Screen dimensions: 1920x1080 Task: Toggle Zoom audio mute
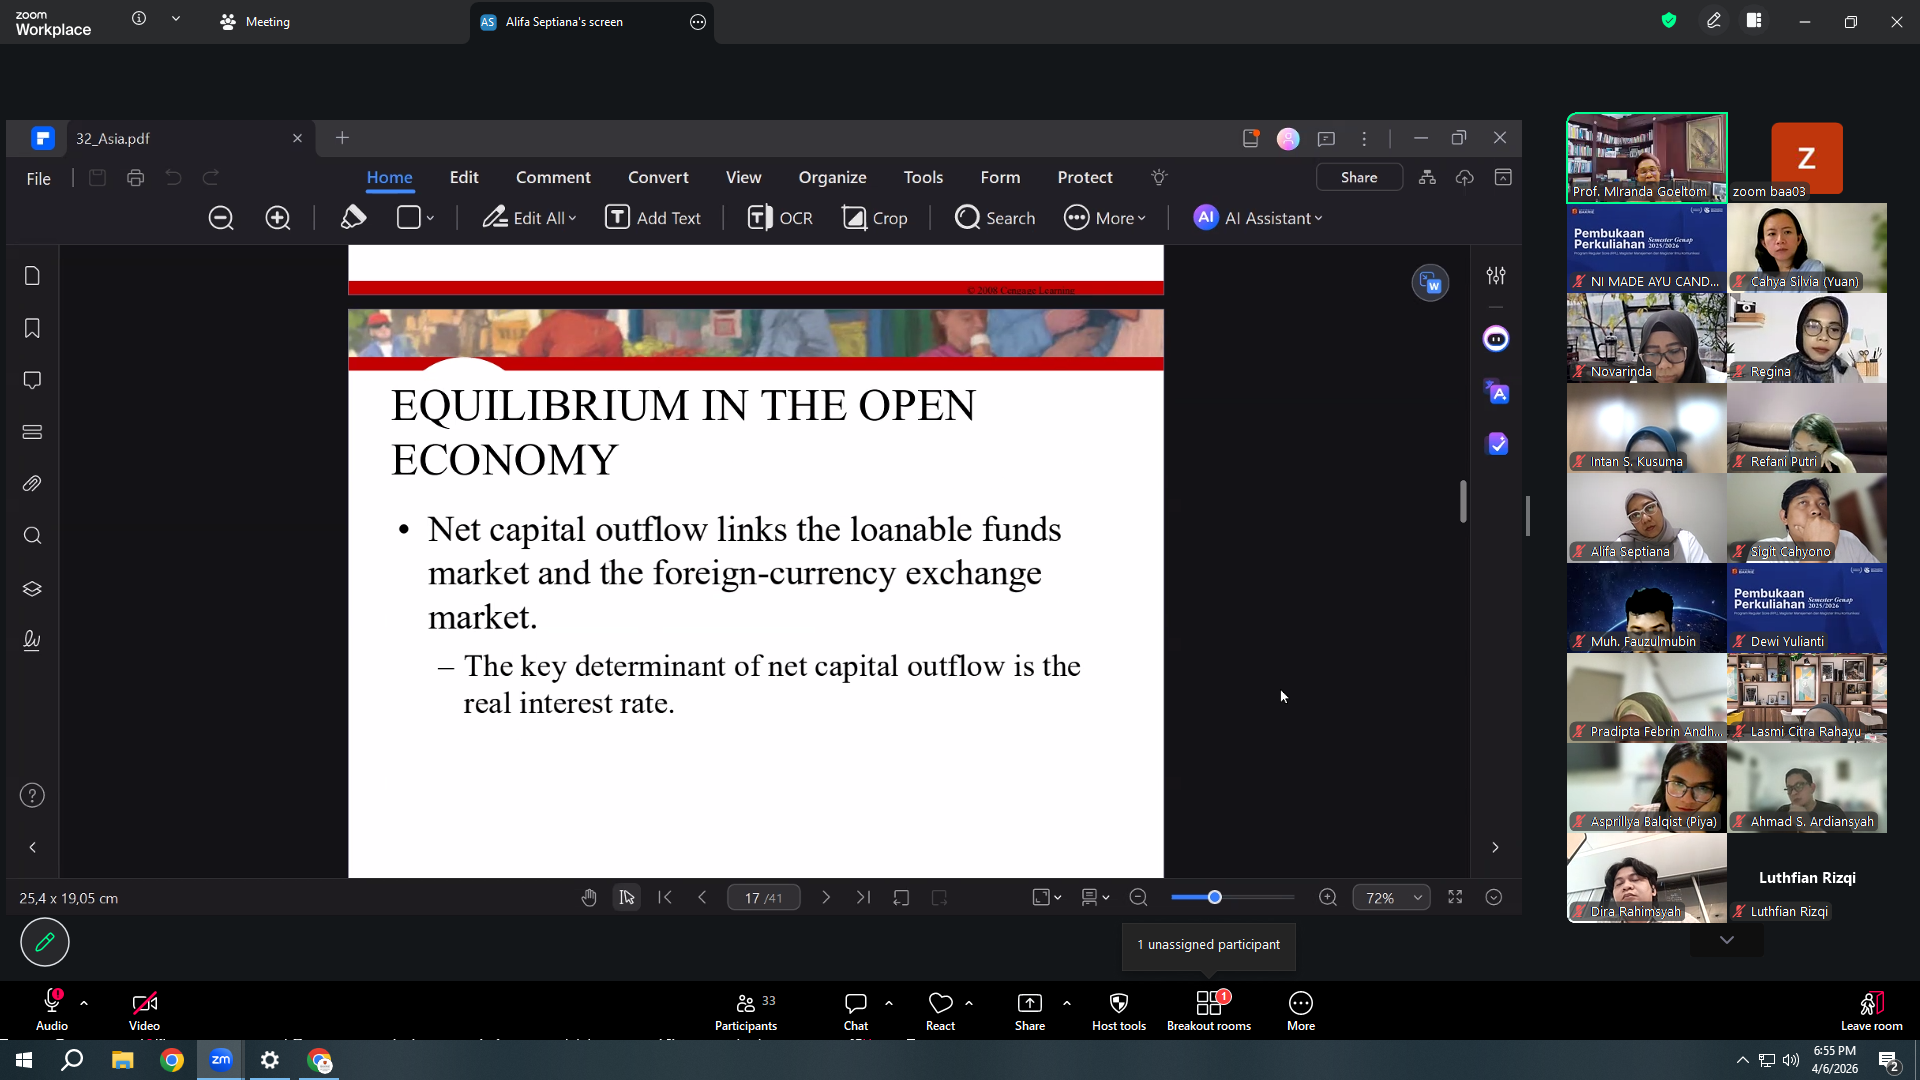pyautogui.click(x=52, y=1011)
